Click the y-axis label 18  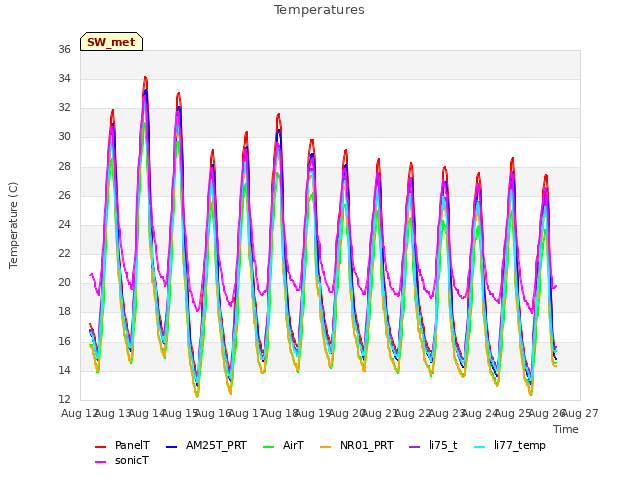pos(64,312)
